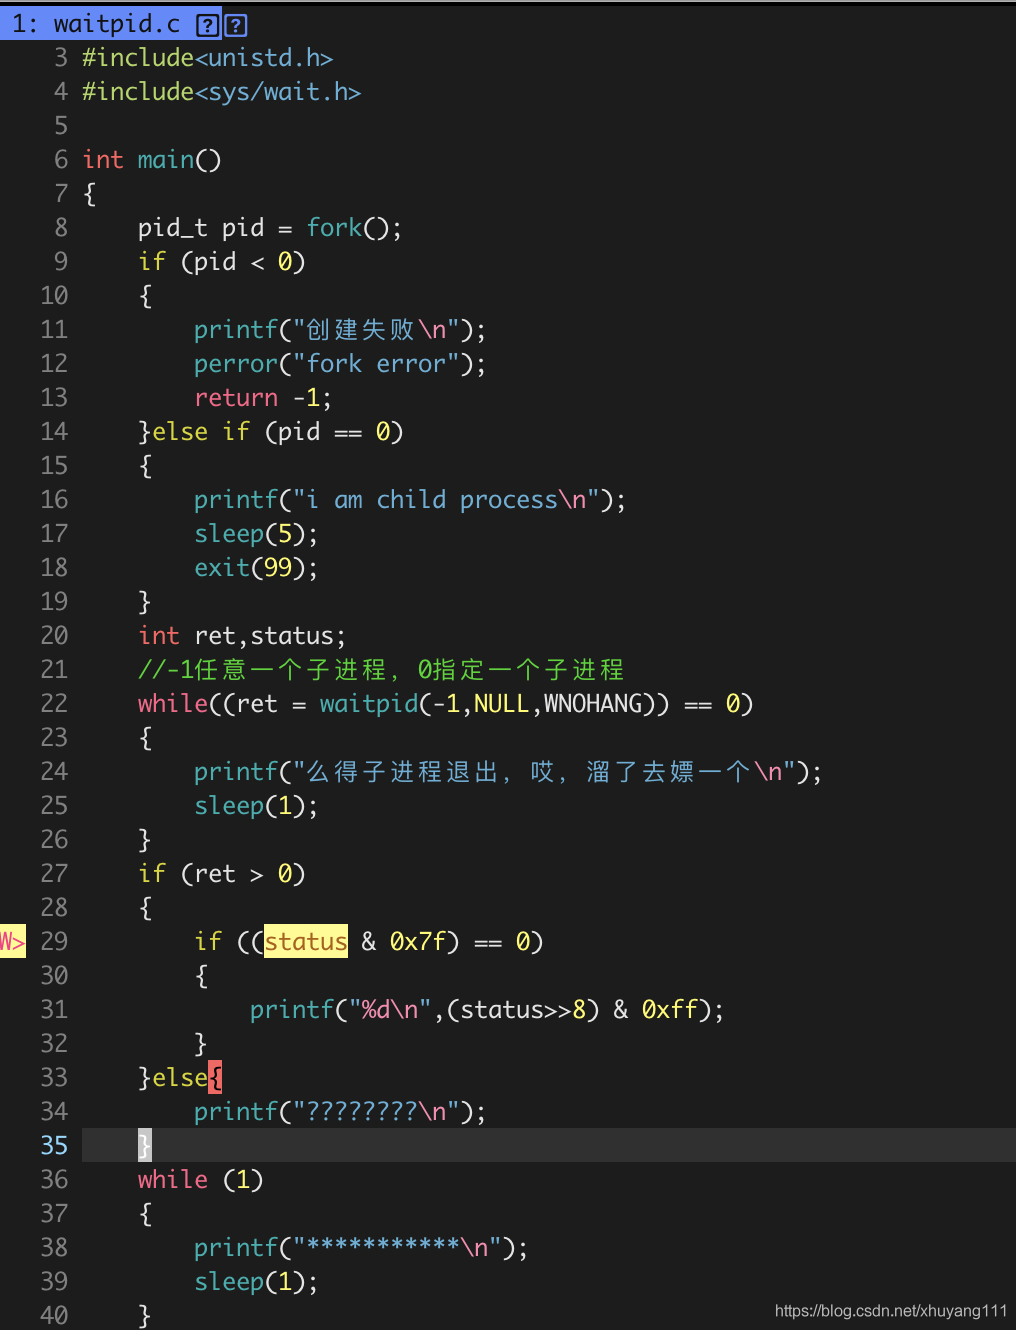Click the #include<sys/wait.h> line
Viewport: 1016px width, 1330px height.
tap(222, 91)
